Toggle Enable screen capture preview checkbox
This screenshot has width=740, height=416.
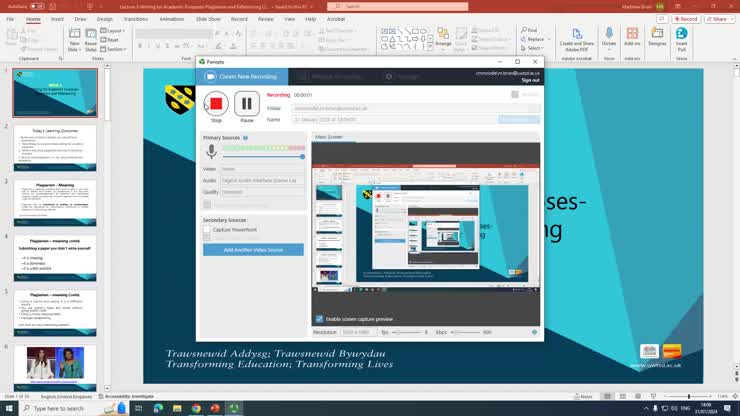tap(319, 319)
